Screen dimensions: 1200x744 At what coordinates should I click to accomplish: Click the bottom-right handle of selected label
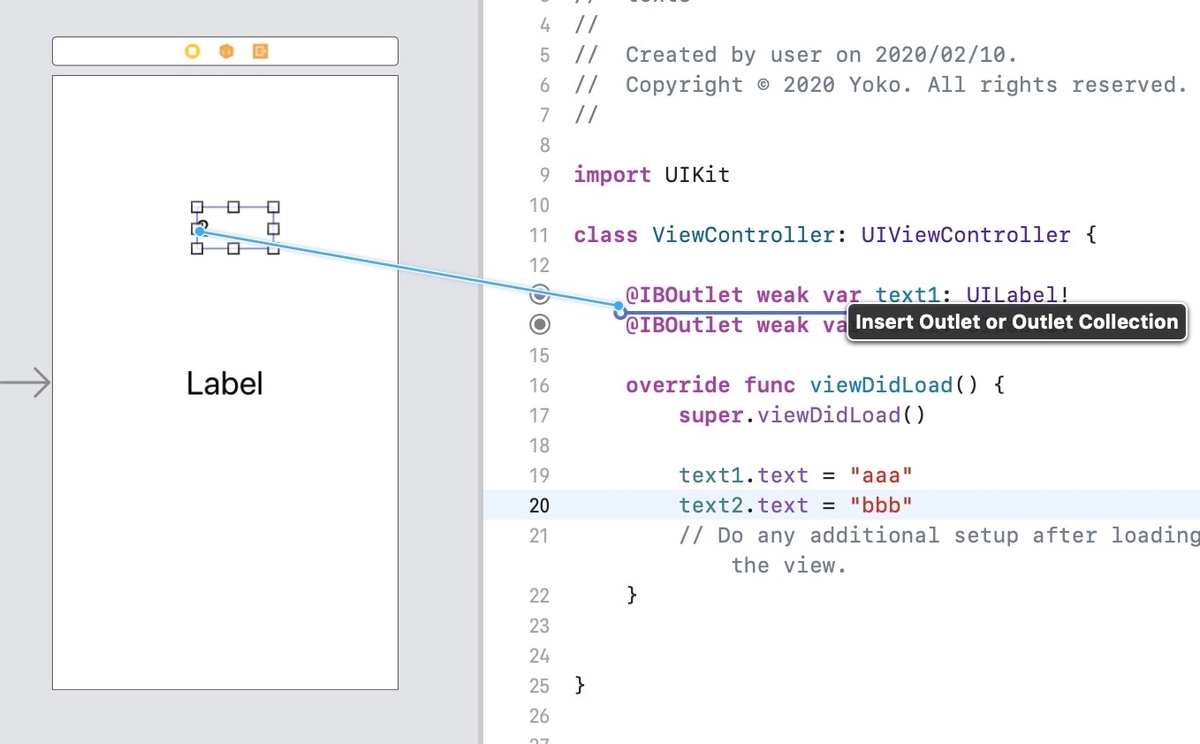(274, 249)
